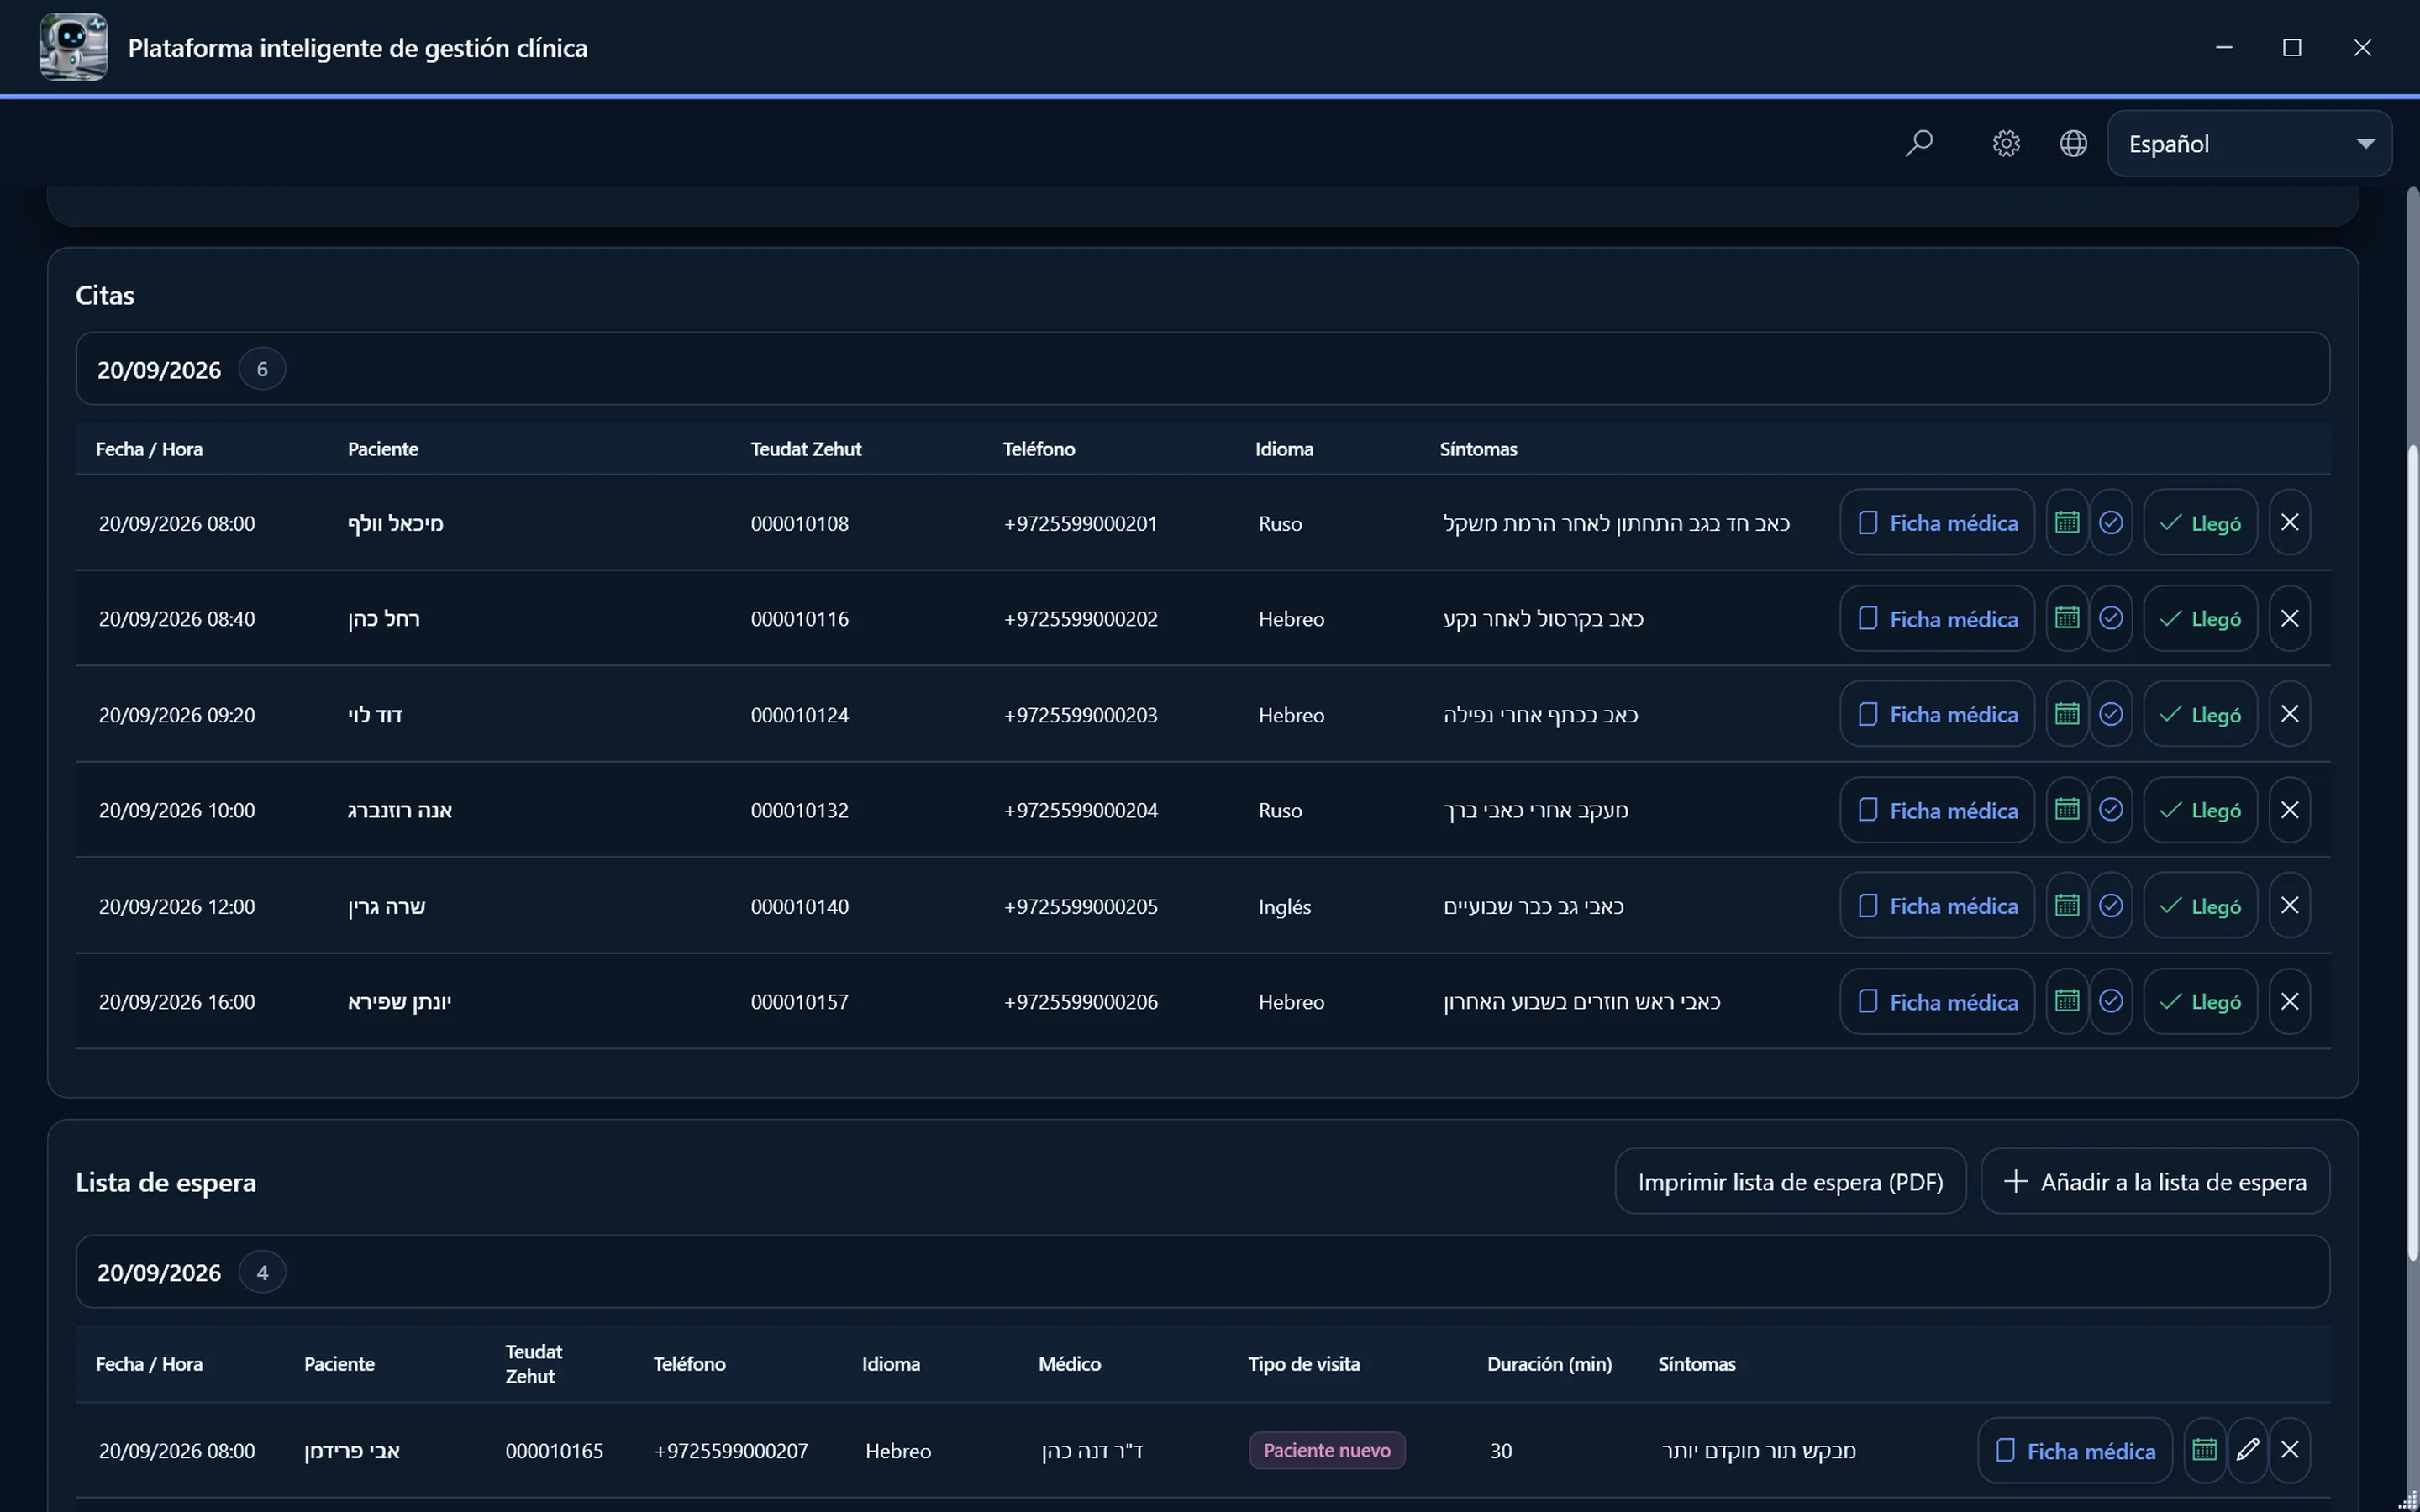This screenshot has width=2420, height=1512.
Task: Click the window resize grip corner
Action: click(x=2408, y=1500)
